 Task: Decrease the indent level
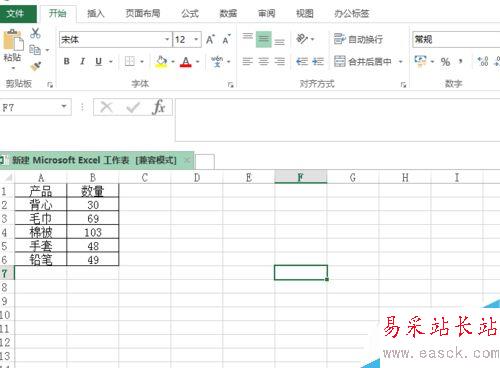[302, 61]
